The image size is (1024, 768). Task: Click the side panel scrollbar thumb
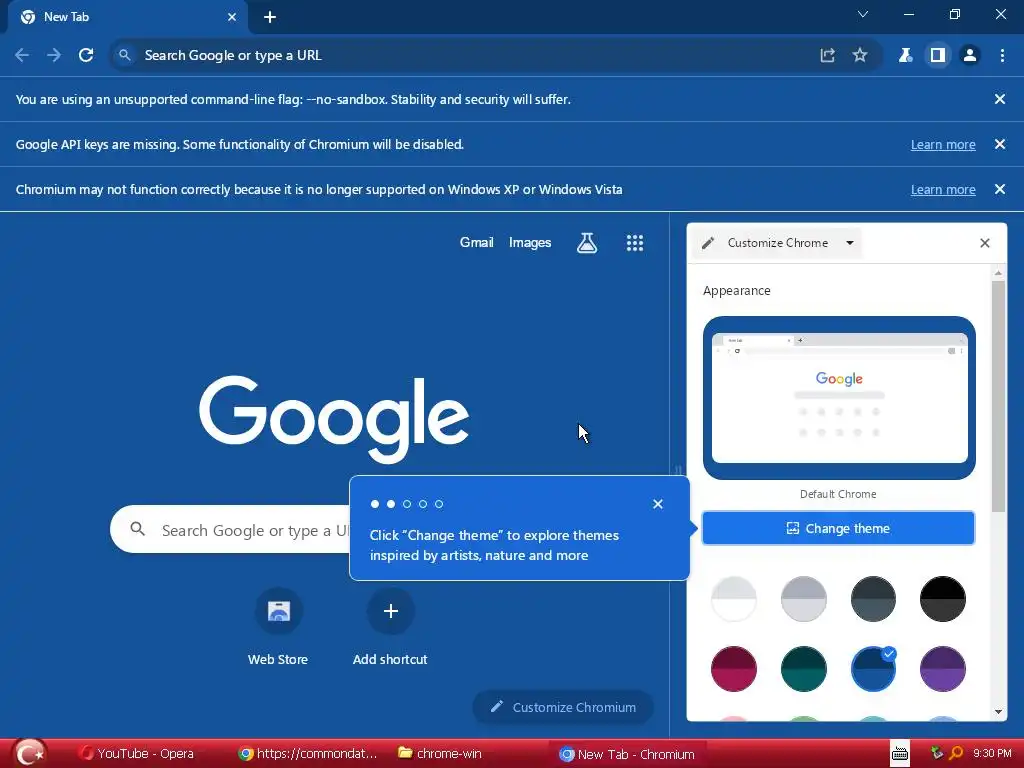999,396
